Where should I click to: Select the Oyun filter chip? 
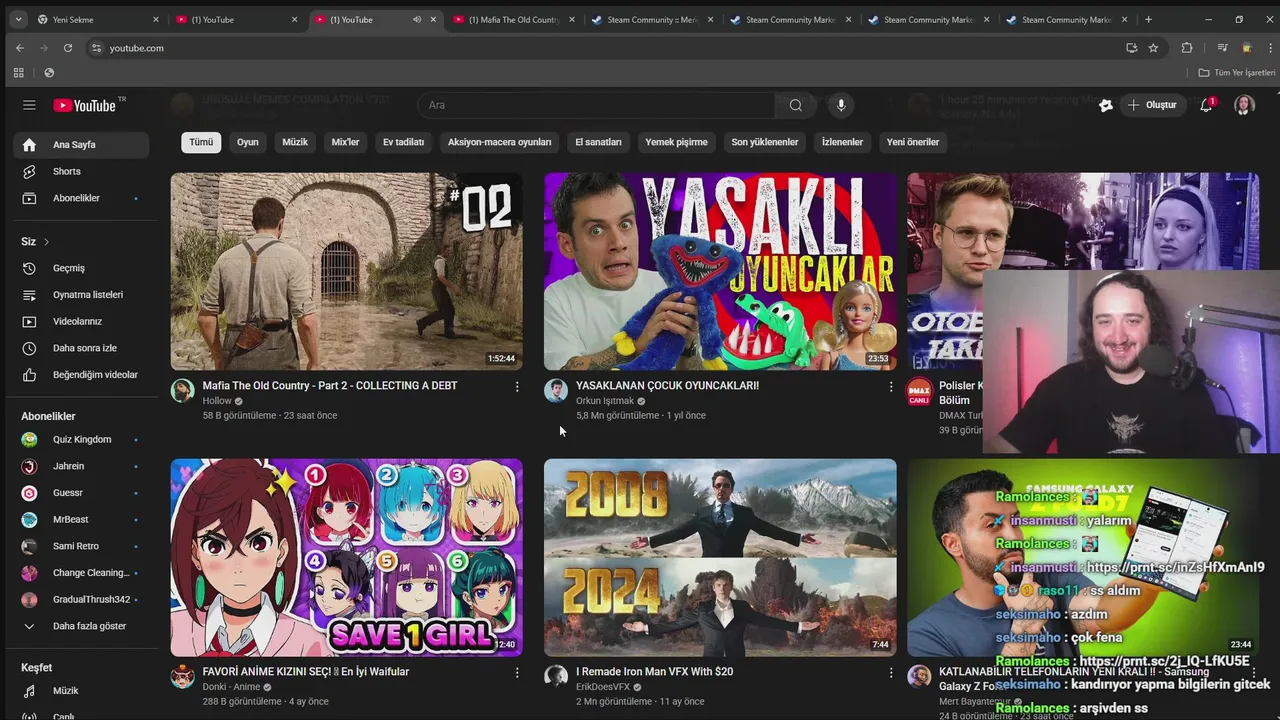pos(248,142)
